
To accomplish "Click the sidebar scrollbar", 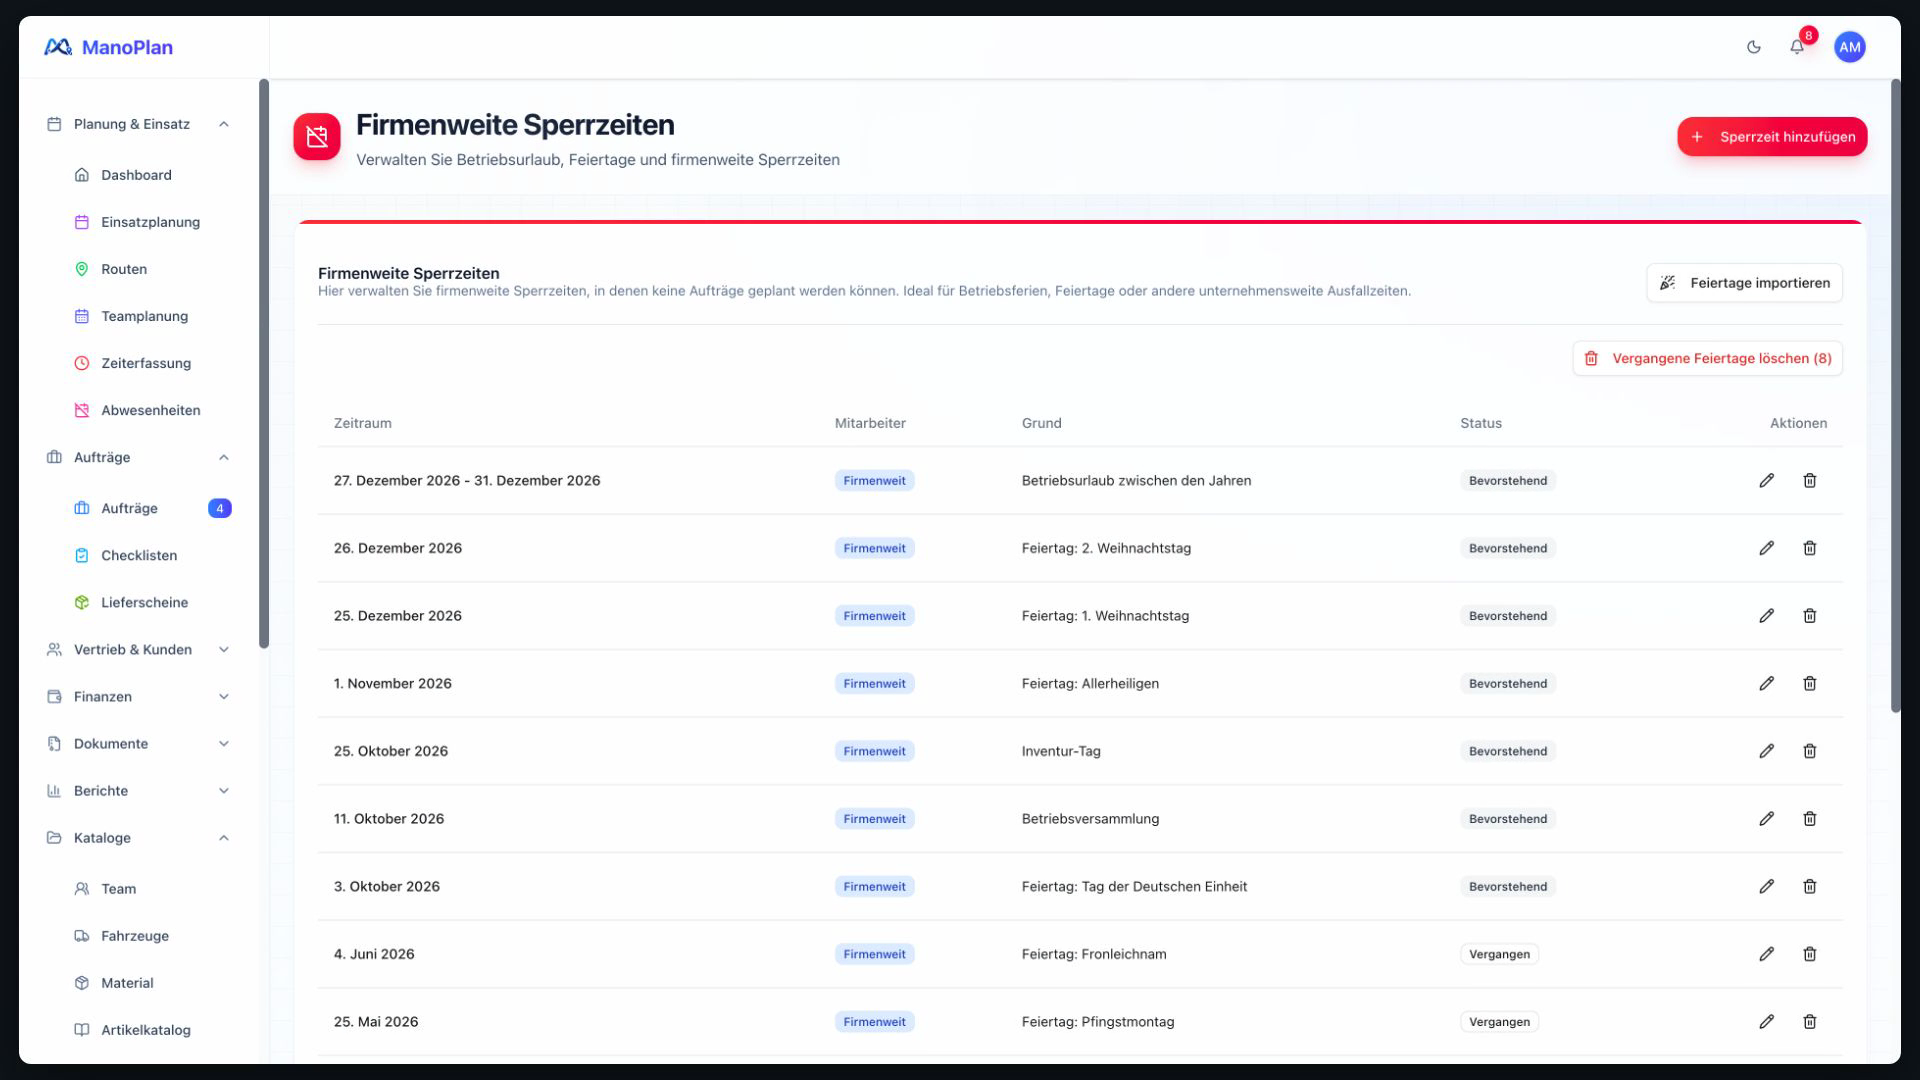I will pos(264,363).
